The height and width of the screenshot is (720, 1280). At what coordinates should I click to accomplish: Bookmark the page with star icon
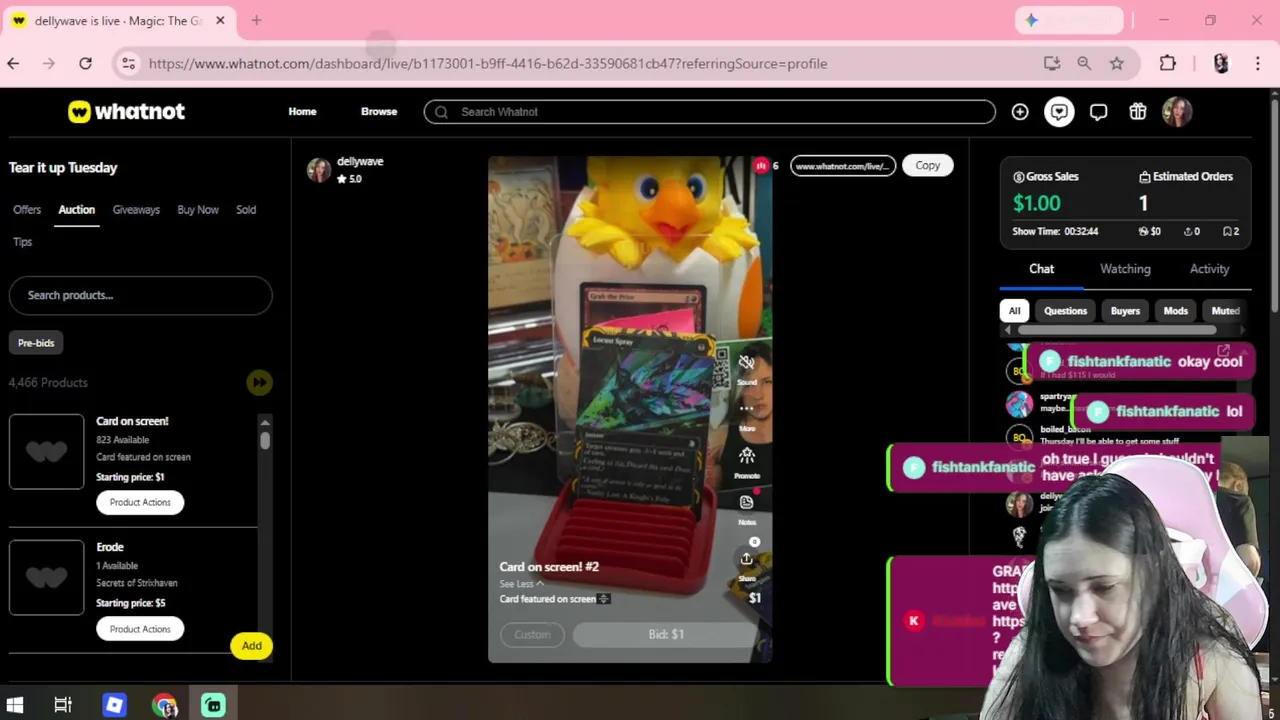1117,64
